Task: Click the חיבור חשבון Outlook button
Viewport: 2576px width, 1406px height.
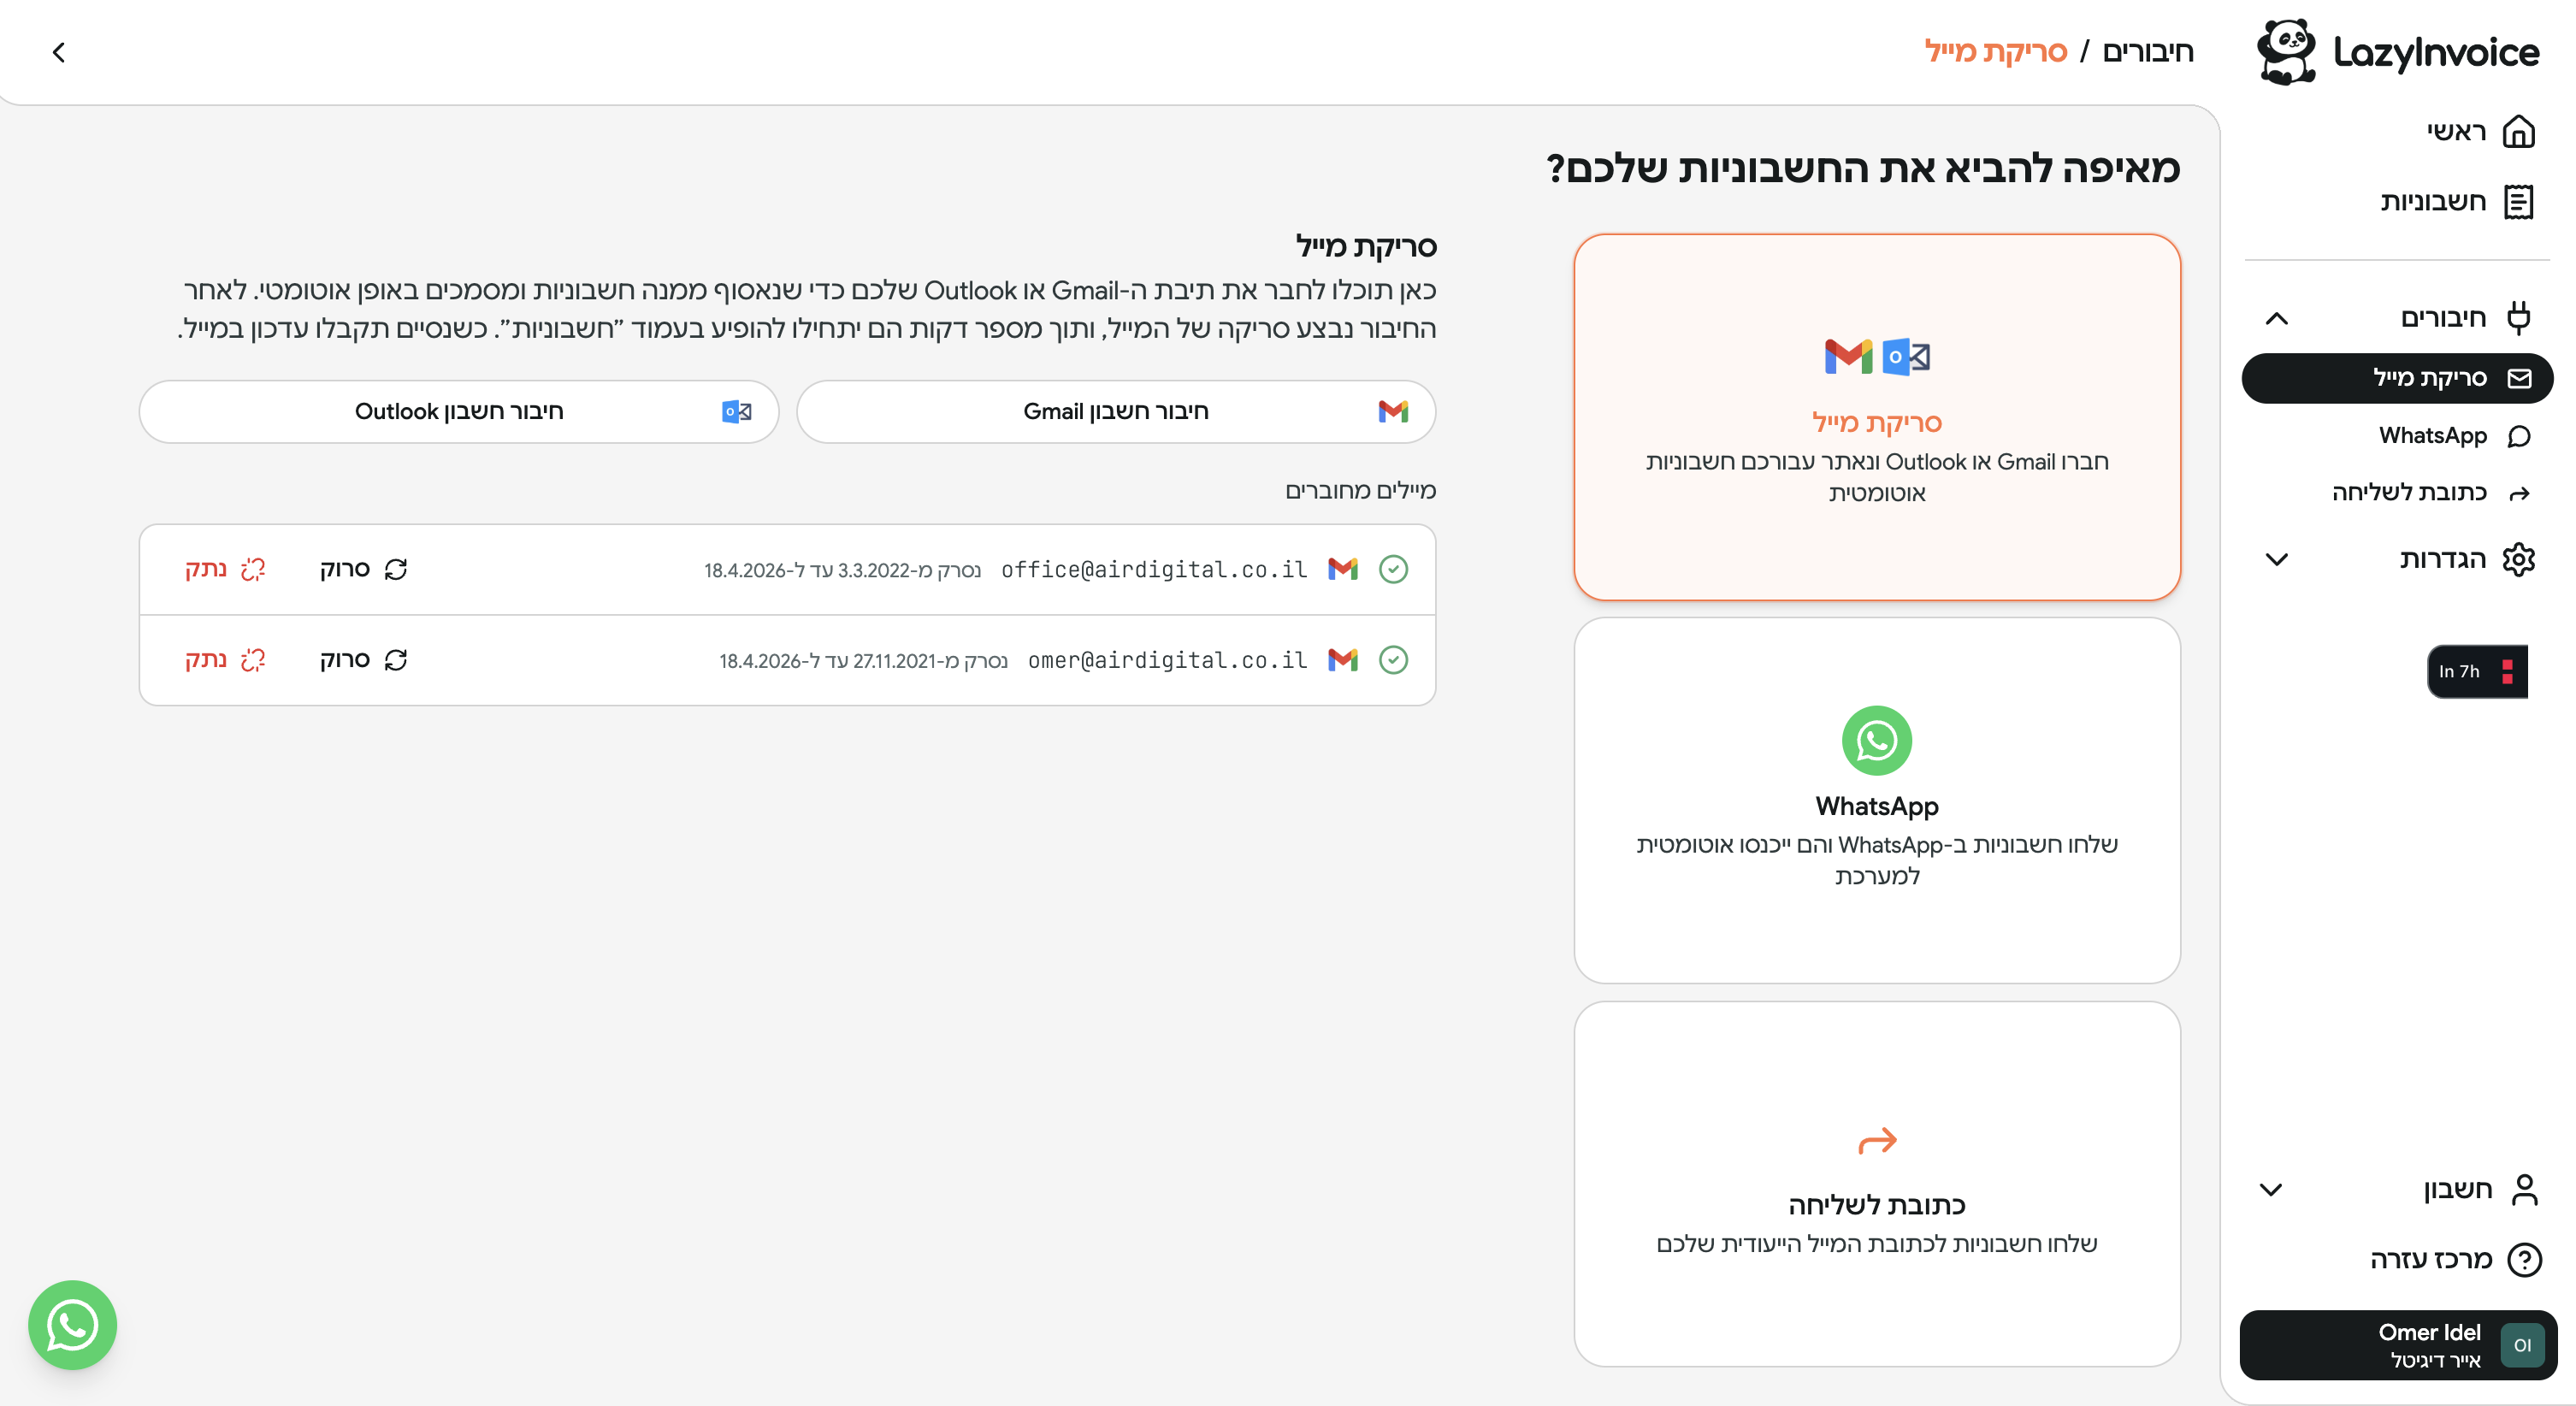Action: pos(459,411)
